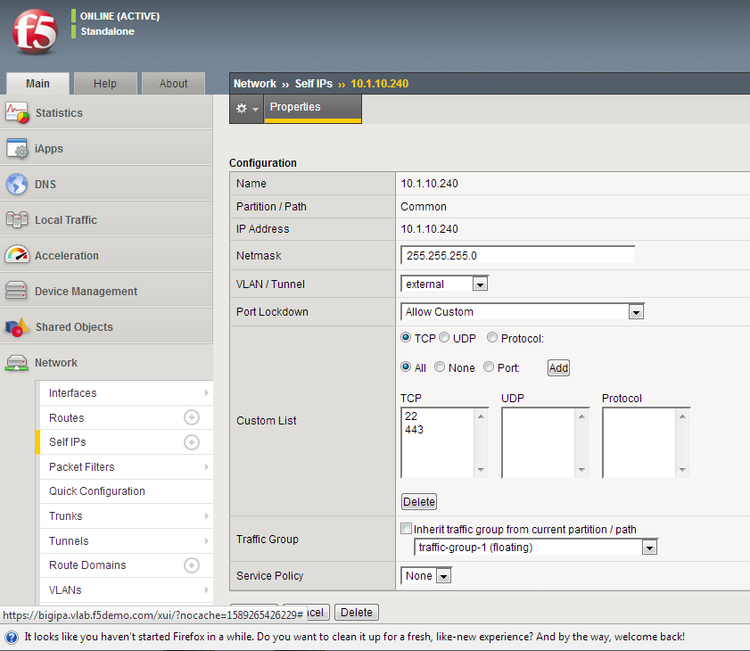
Task: Open the Device Management icon
Action: [17, 291]
